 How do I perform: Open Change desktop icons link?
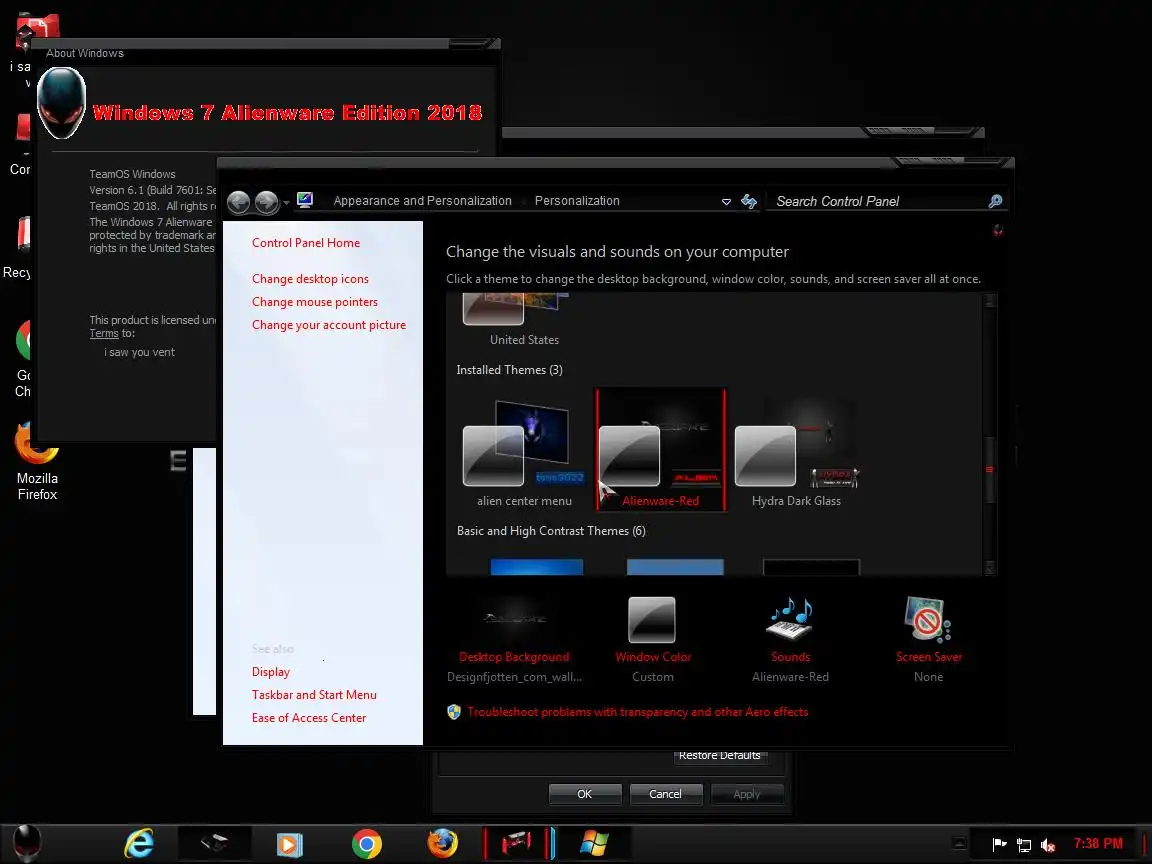tap(310, 278)
